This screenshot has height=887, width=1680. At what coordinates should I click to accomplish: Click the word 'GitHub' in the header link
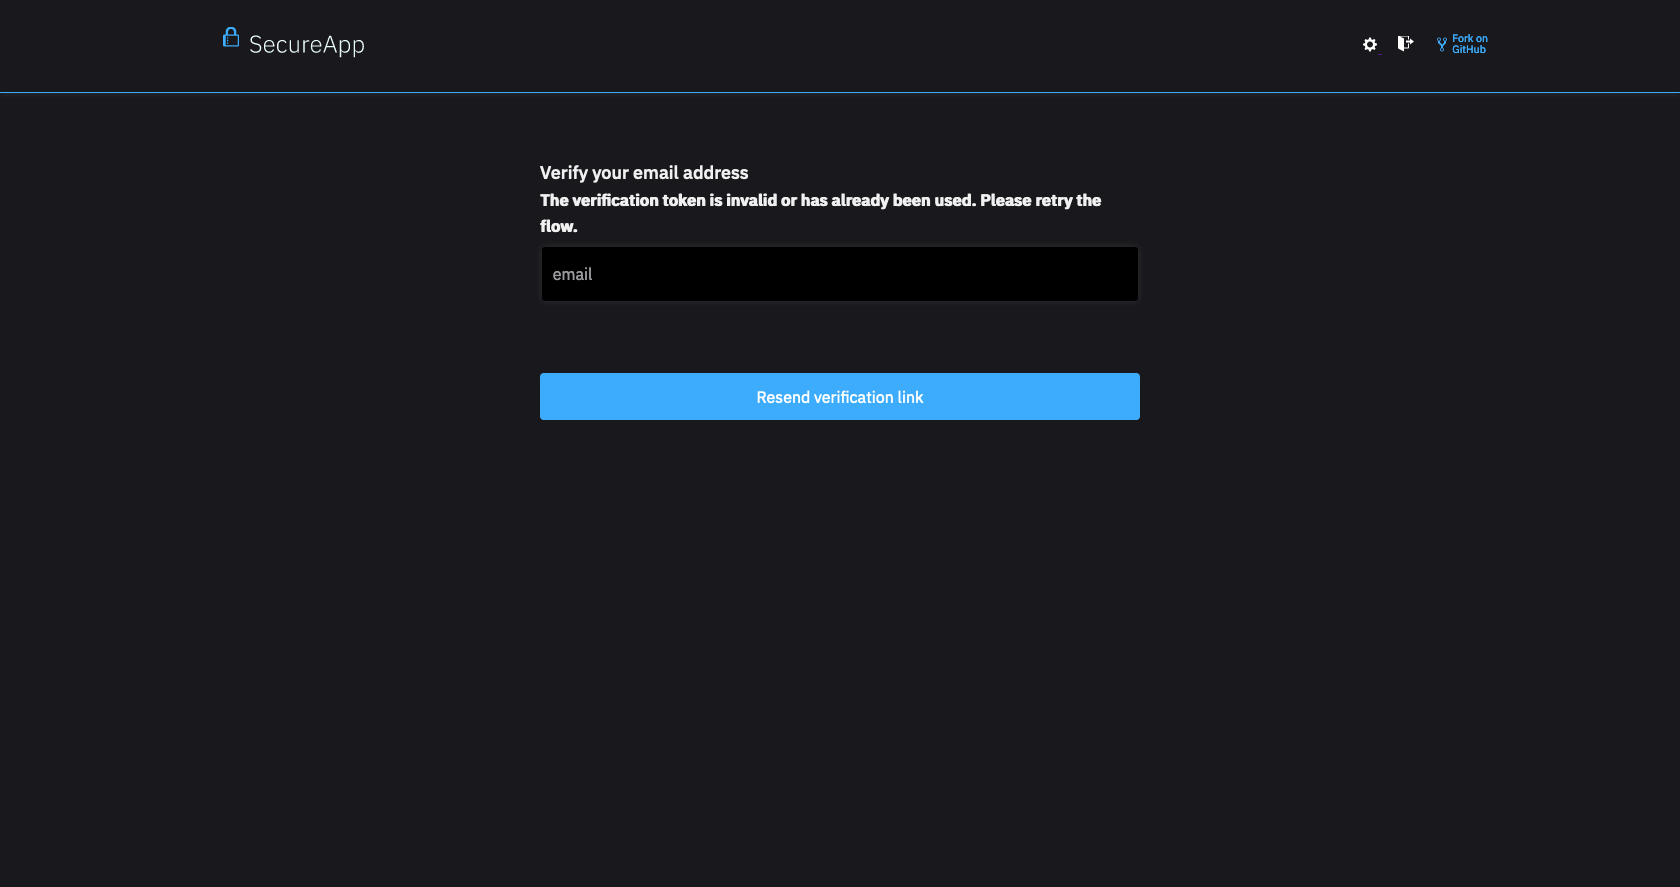point(1469,50)
